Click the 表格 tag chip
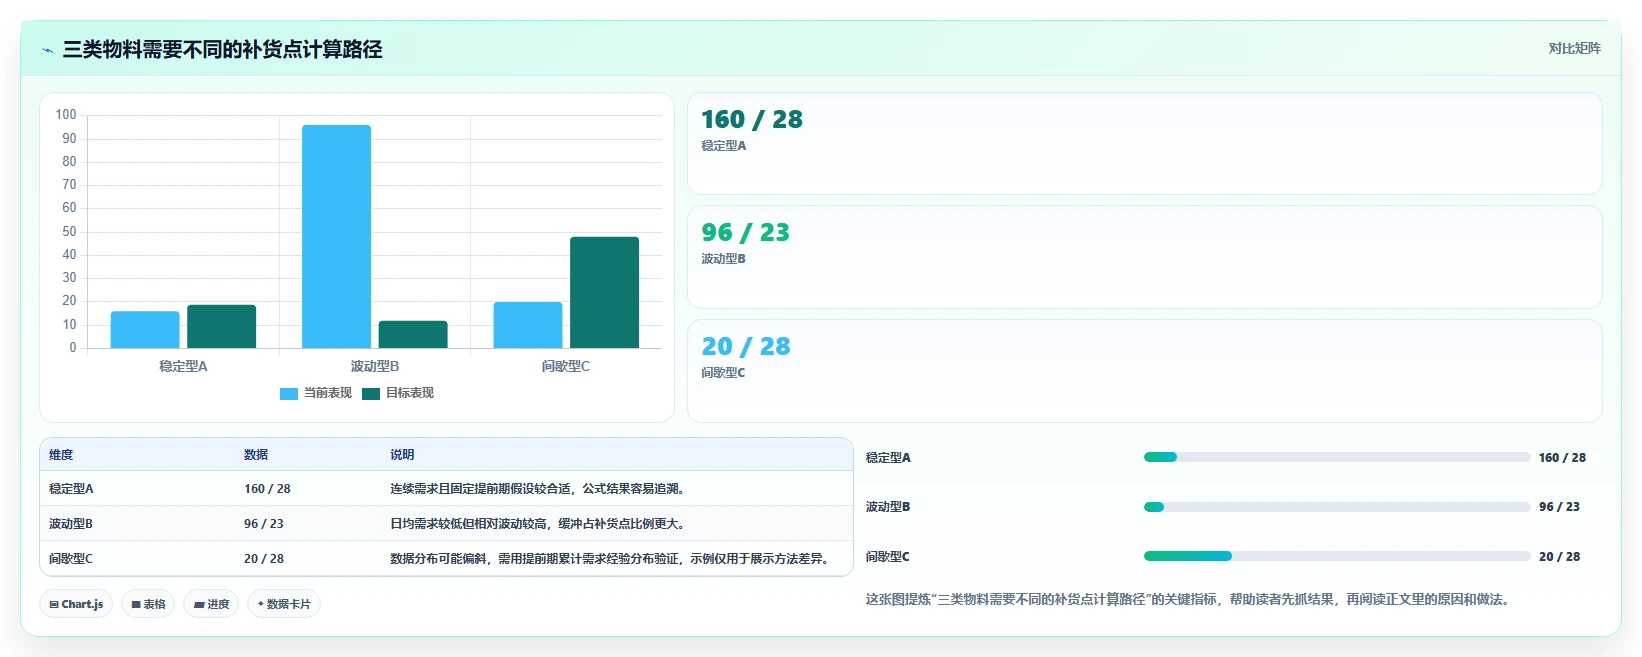 coord(148,604)
